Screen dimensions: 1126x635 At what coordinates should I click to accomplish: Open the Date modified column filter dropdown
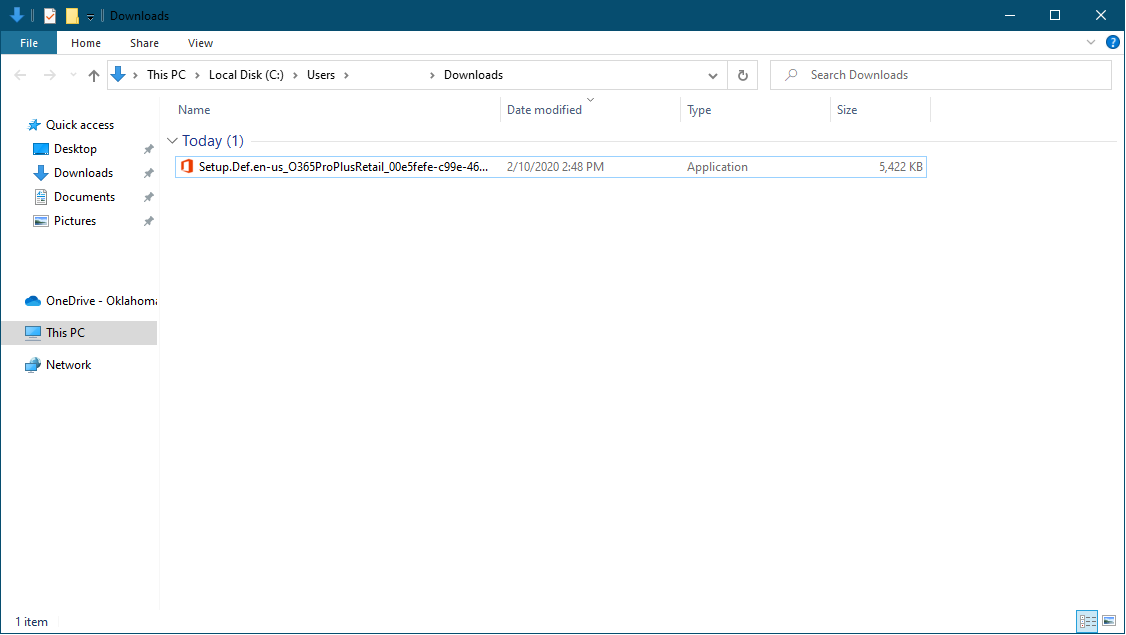coord(590,100)
